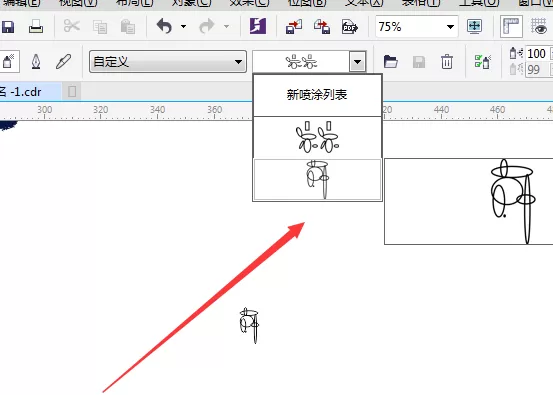Viewport: 553px width, 395px height.
Task: Select the Calligraphic pen mode icon
Action: coord(36,62)
